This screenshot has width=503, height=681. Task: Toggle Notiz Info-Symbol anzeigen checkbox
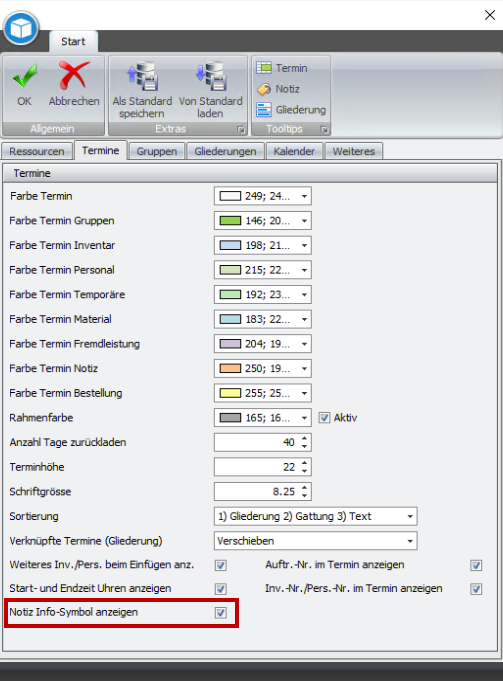221,612
